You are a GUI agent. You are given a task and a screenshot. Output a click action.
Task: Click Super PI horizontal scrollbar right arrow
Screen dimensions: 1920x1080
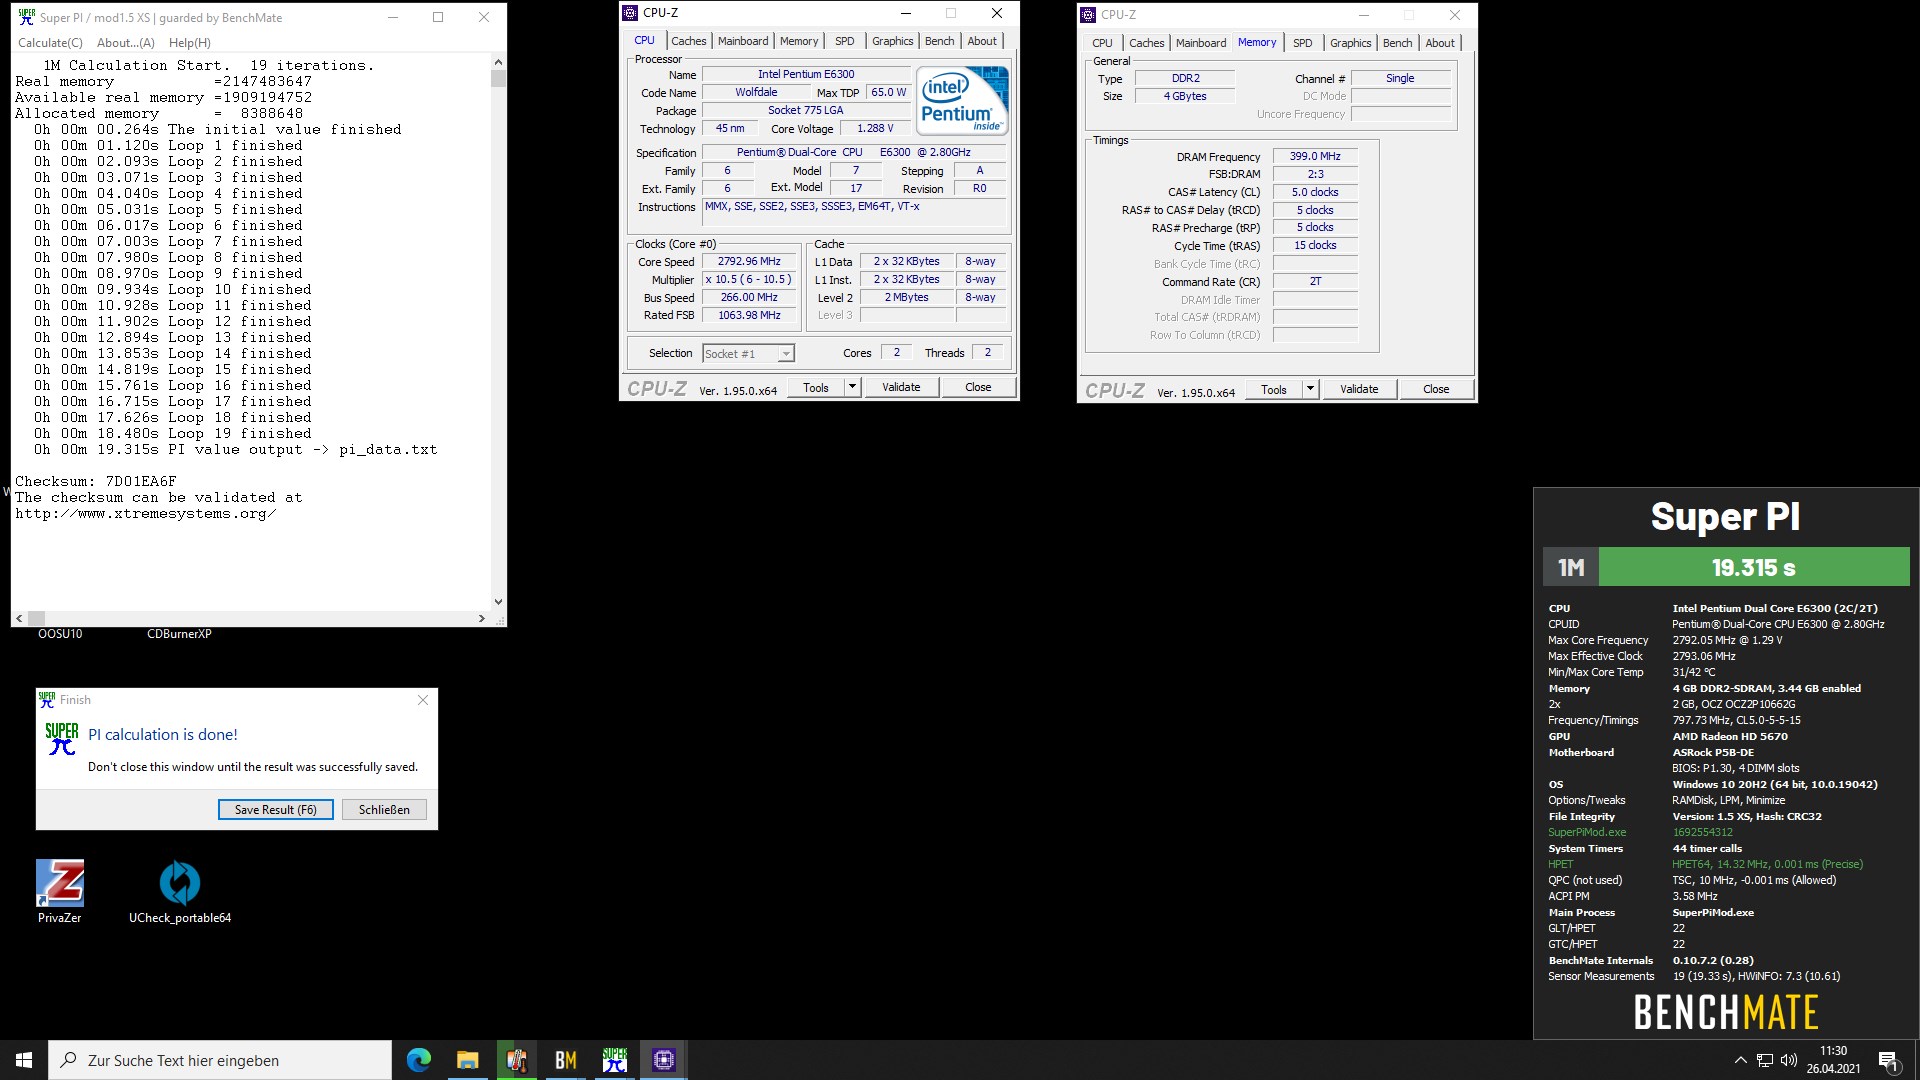point(482,619)
